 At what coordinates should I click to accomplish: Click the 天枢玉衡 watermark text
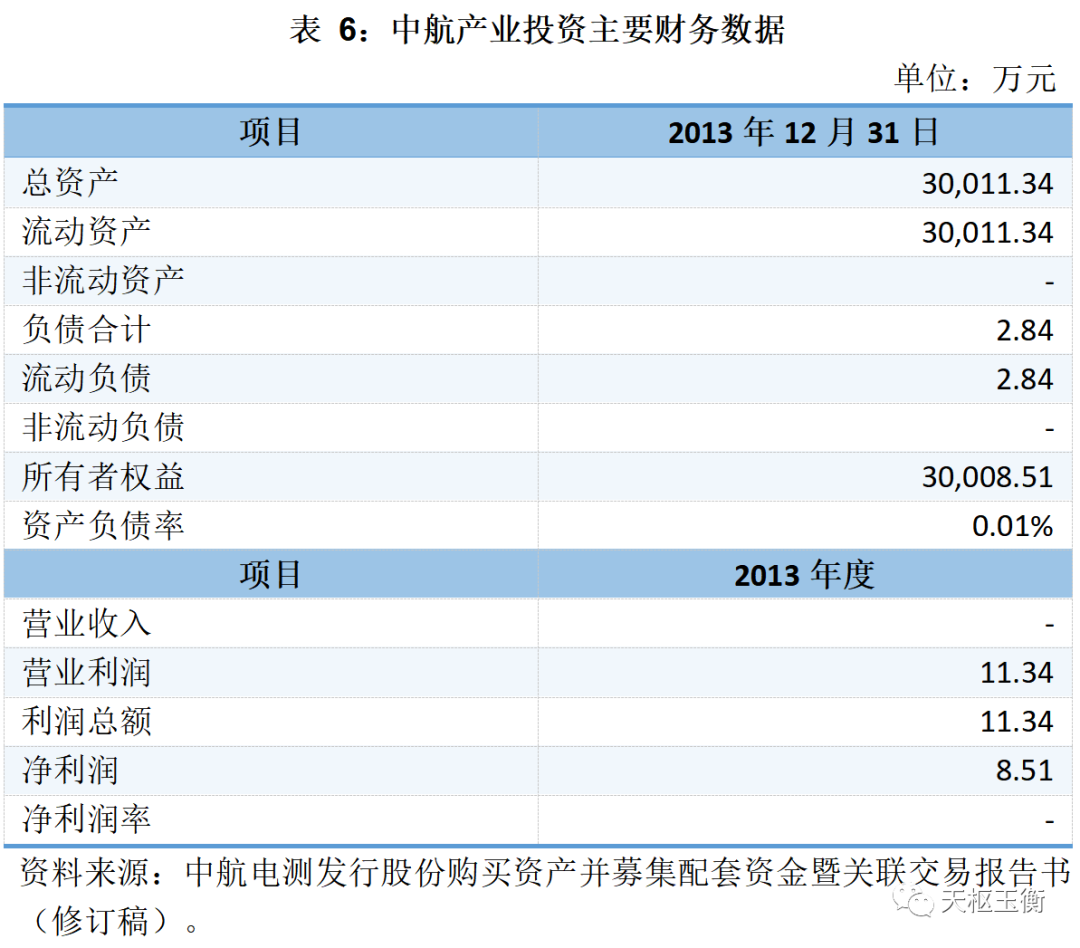pos(992,903)
